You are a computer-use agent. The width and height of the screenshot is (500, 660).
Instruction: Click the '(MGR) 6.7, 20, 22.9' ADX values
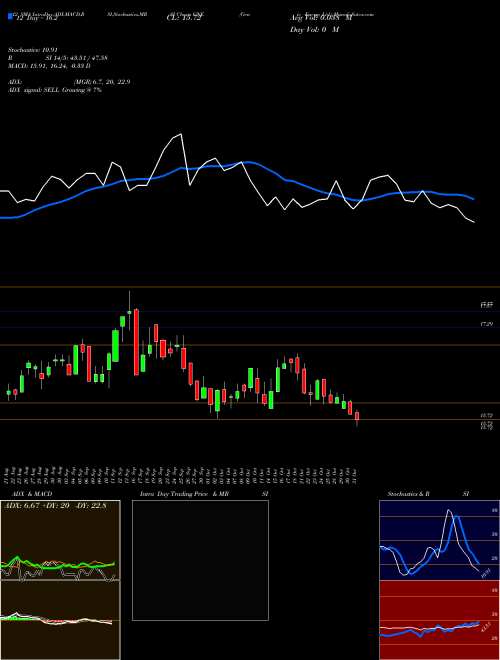(102, 82)
